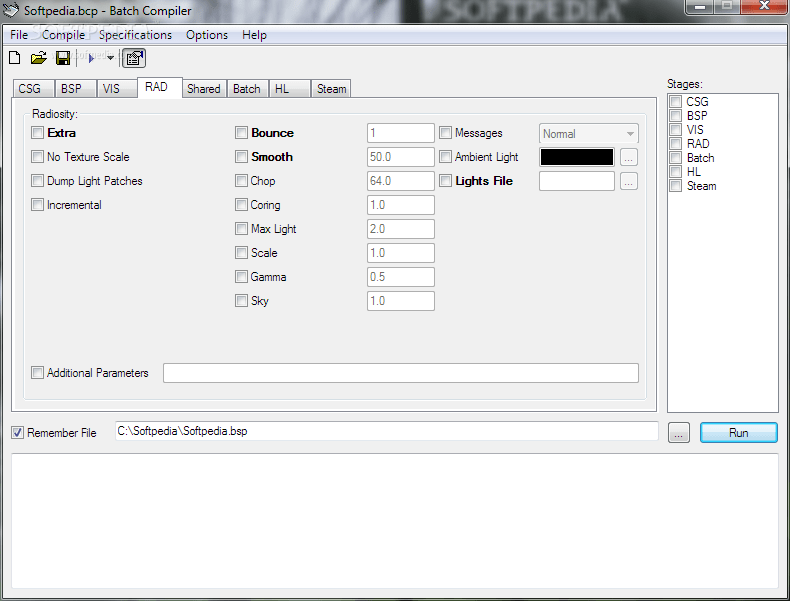Open the File menu
Screen dimensions: 790x601
(19, 35)
